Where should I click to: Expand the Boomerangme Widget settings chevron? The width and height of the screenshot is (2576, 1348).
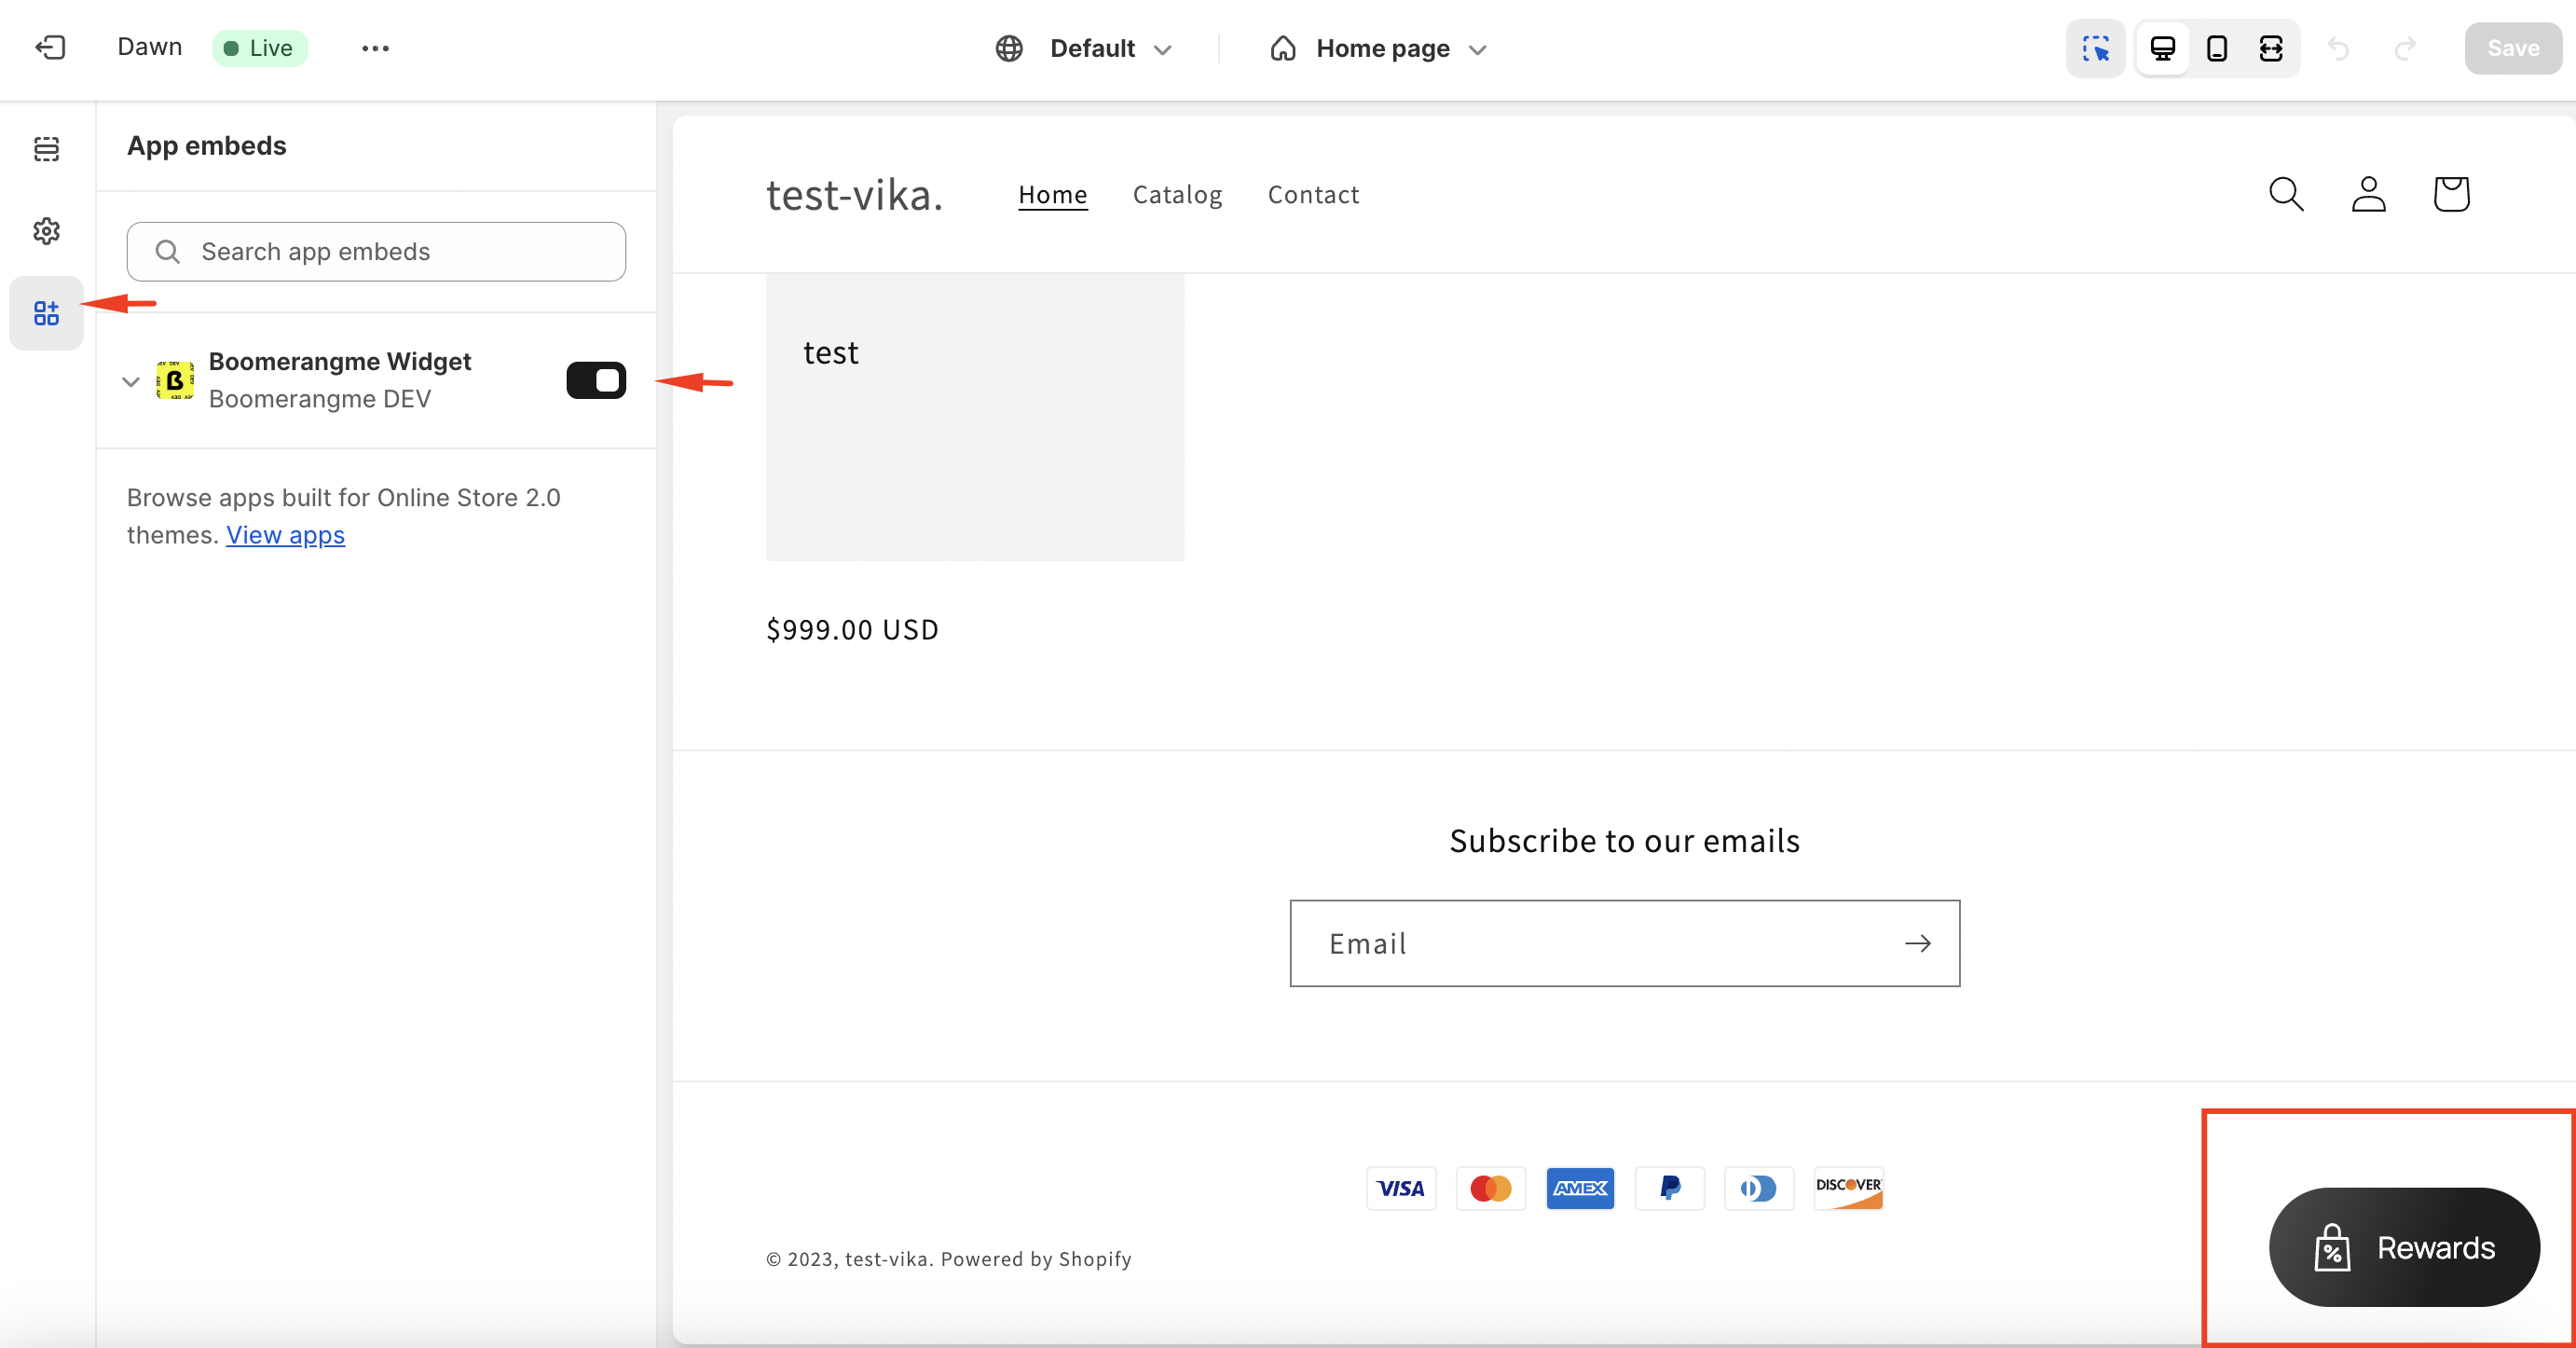point(130,381)
